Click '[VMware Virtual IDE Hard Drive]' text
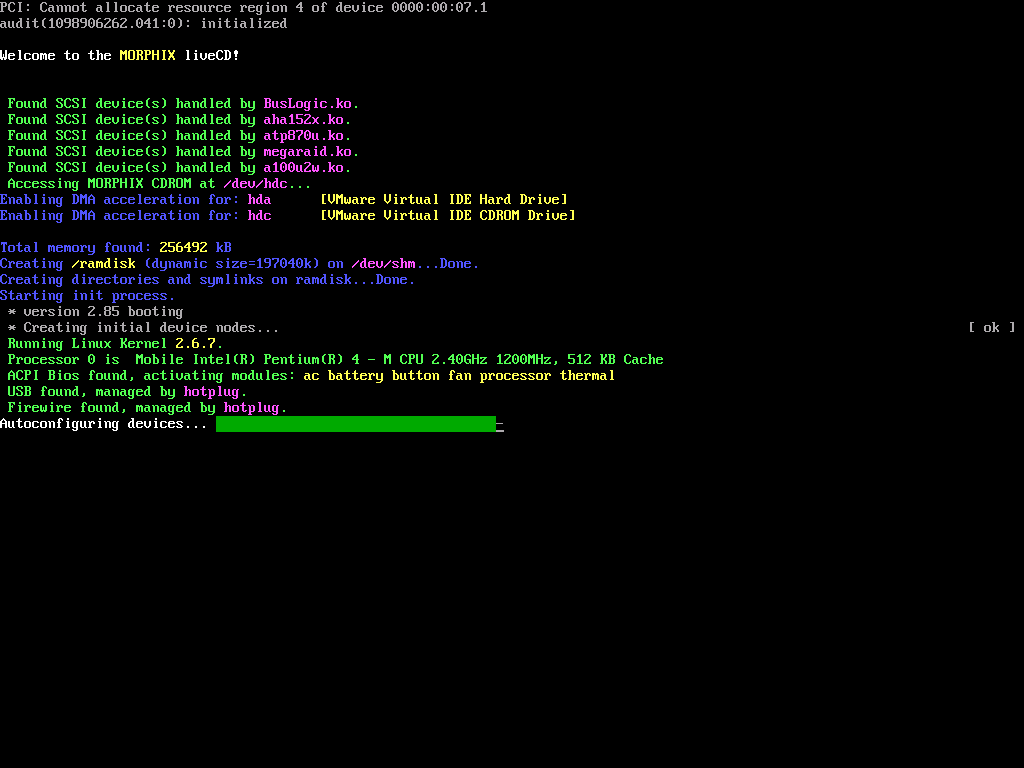 tap(443, 200)
